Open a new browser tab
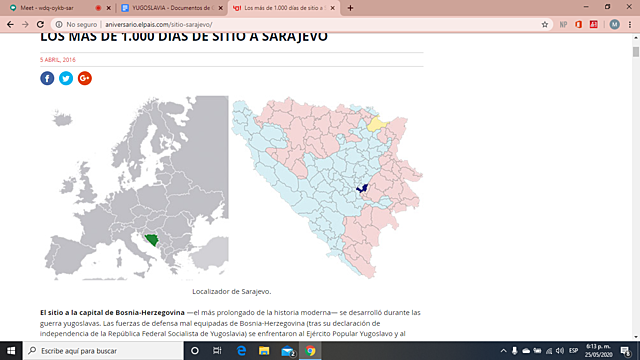The width and height of the screenshot is (640, 360). pyautogui.click(x=350, y=8)
